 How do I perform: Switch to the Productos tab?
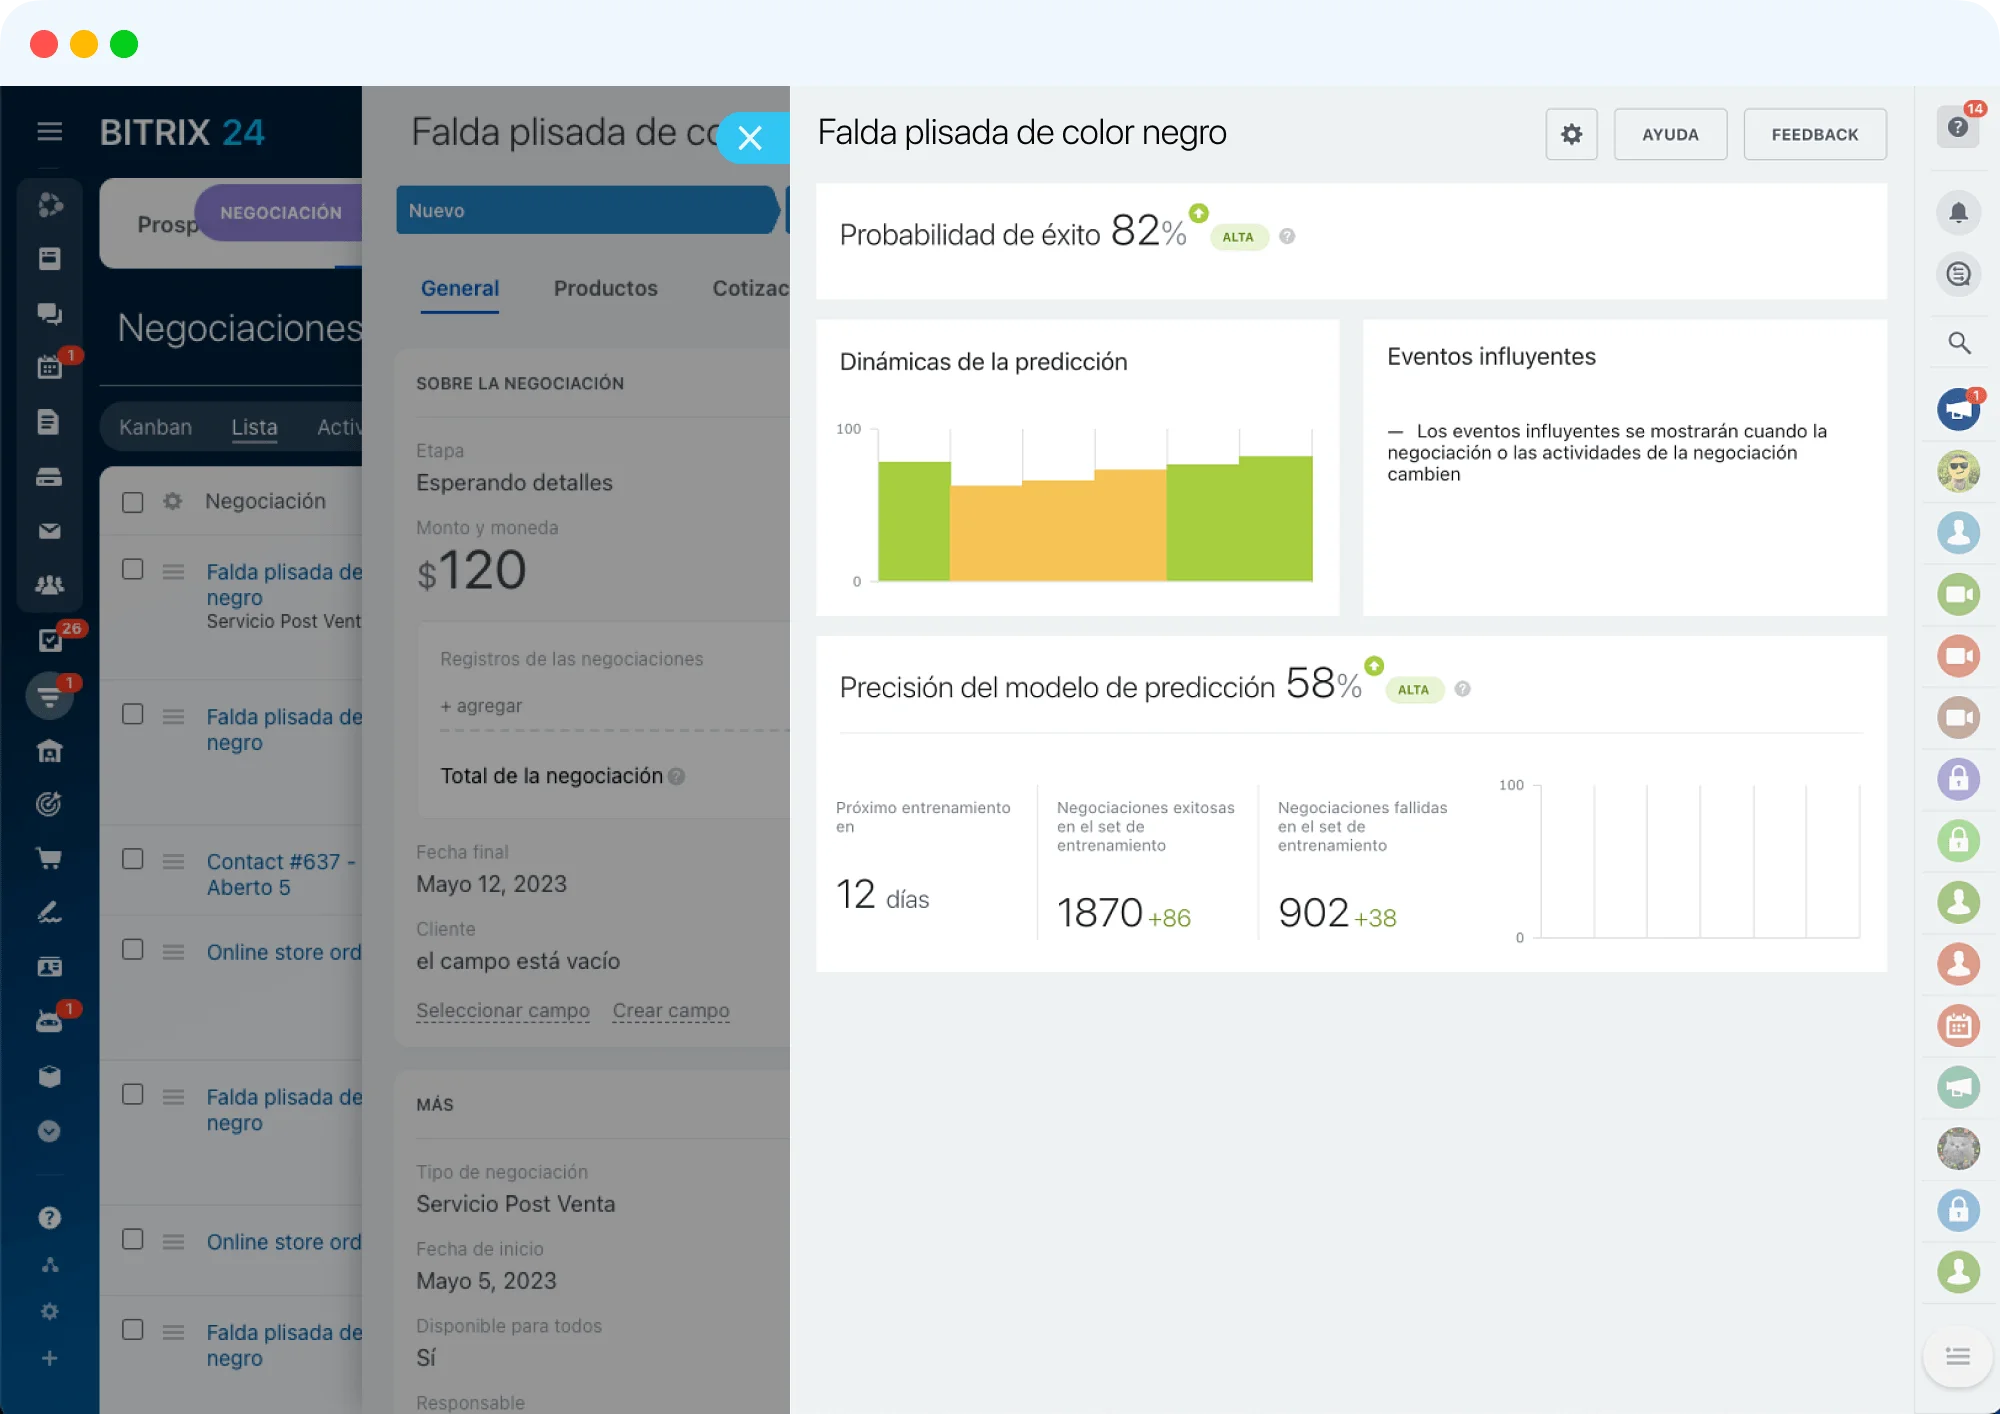(x=605, y=288)
